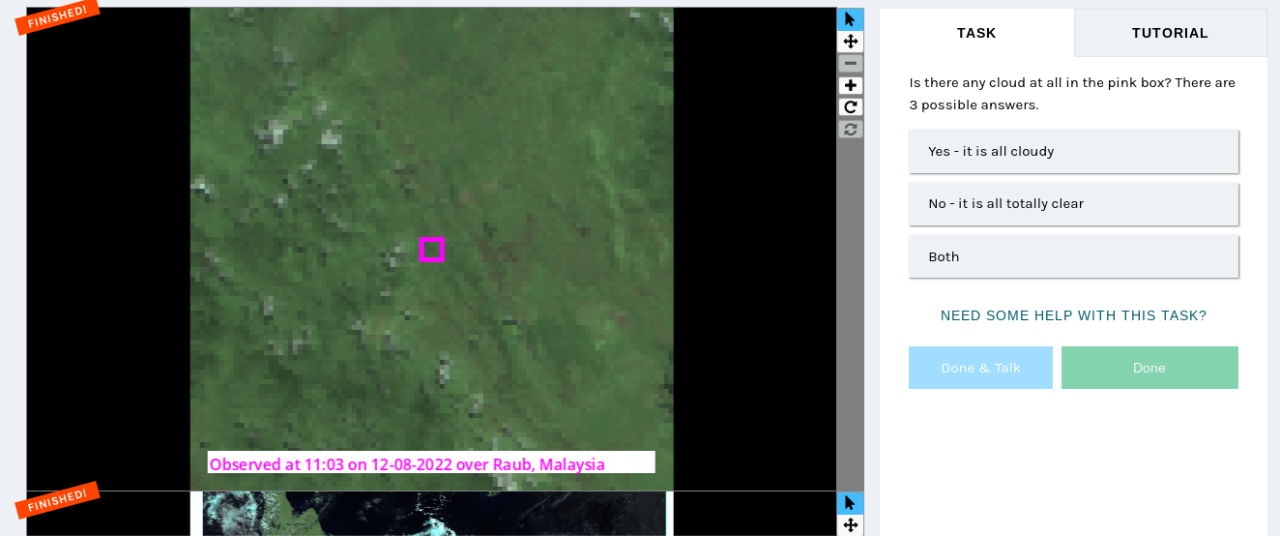Switch to the TASK tab
The height and width of the screenshot is (536, 1280).
point(976,33)
